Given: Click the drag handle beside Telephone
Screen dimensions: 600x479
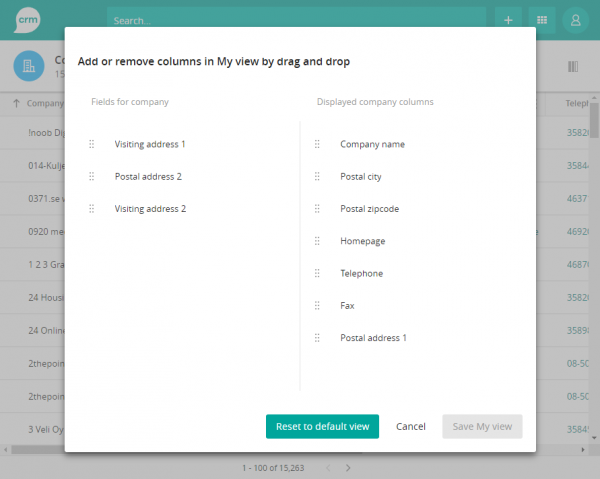Looking at the screenshot, I should click(317, 273).
